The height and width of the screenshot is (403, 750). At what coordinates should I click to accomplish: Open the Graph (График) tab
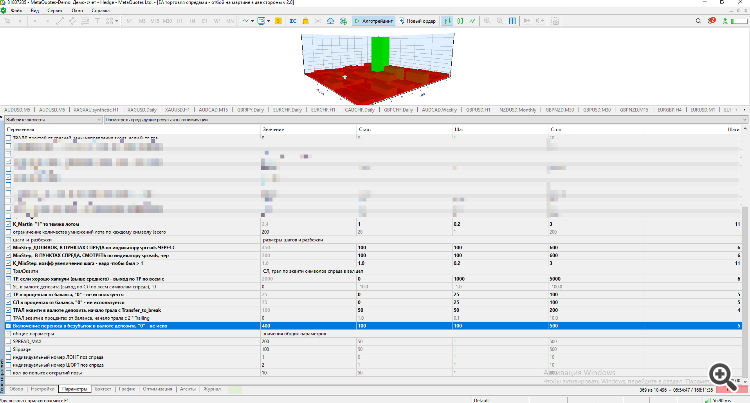pos(127,390)
